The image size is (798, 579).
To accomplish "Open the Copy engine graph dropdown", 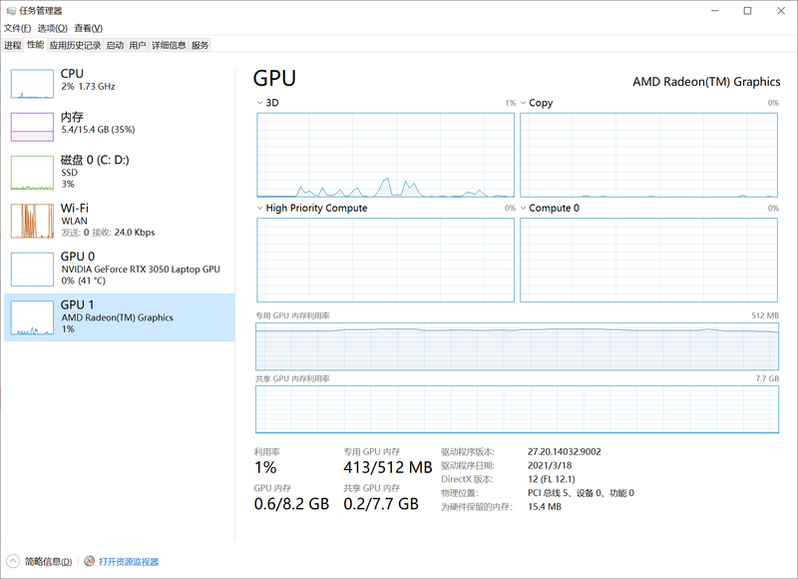I will point(523,103).
